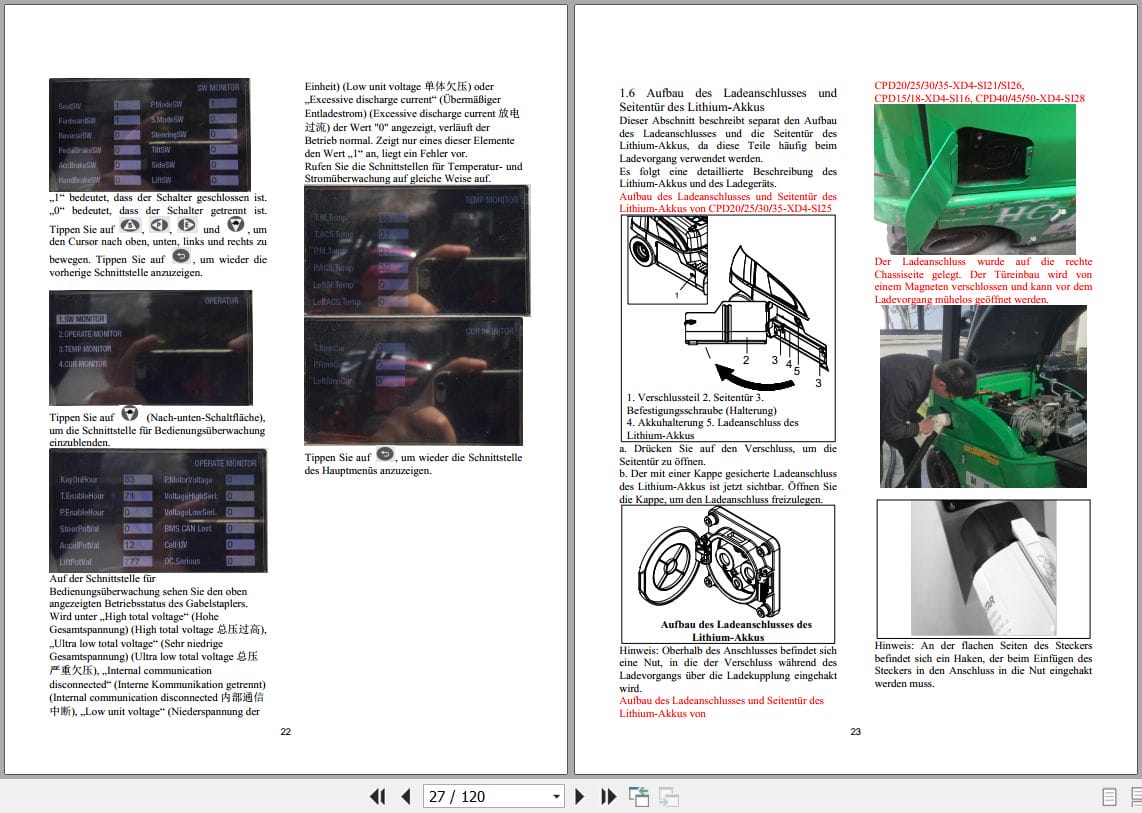Click the down-arrow button symbol in the text
The height and width of the screenshot is (813, 1142).
130,414
